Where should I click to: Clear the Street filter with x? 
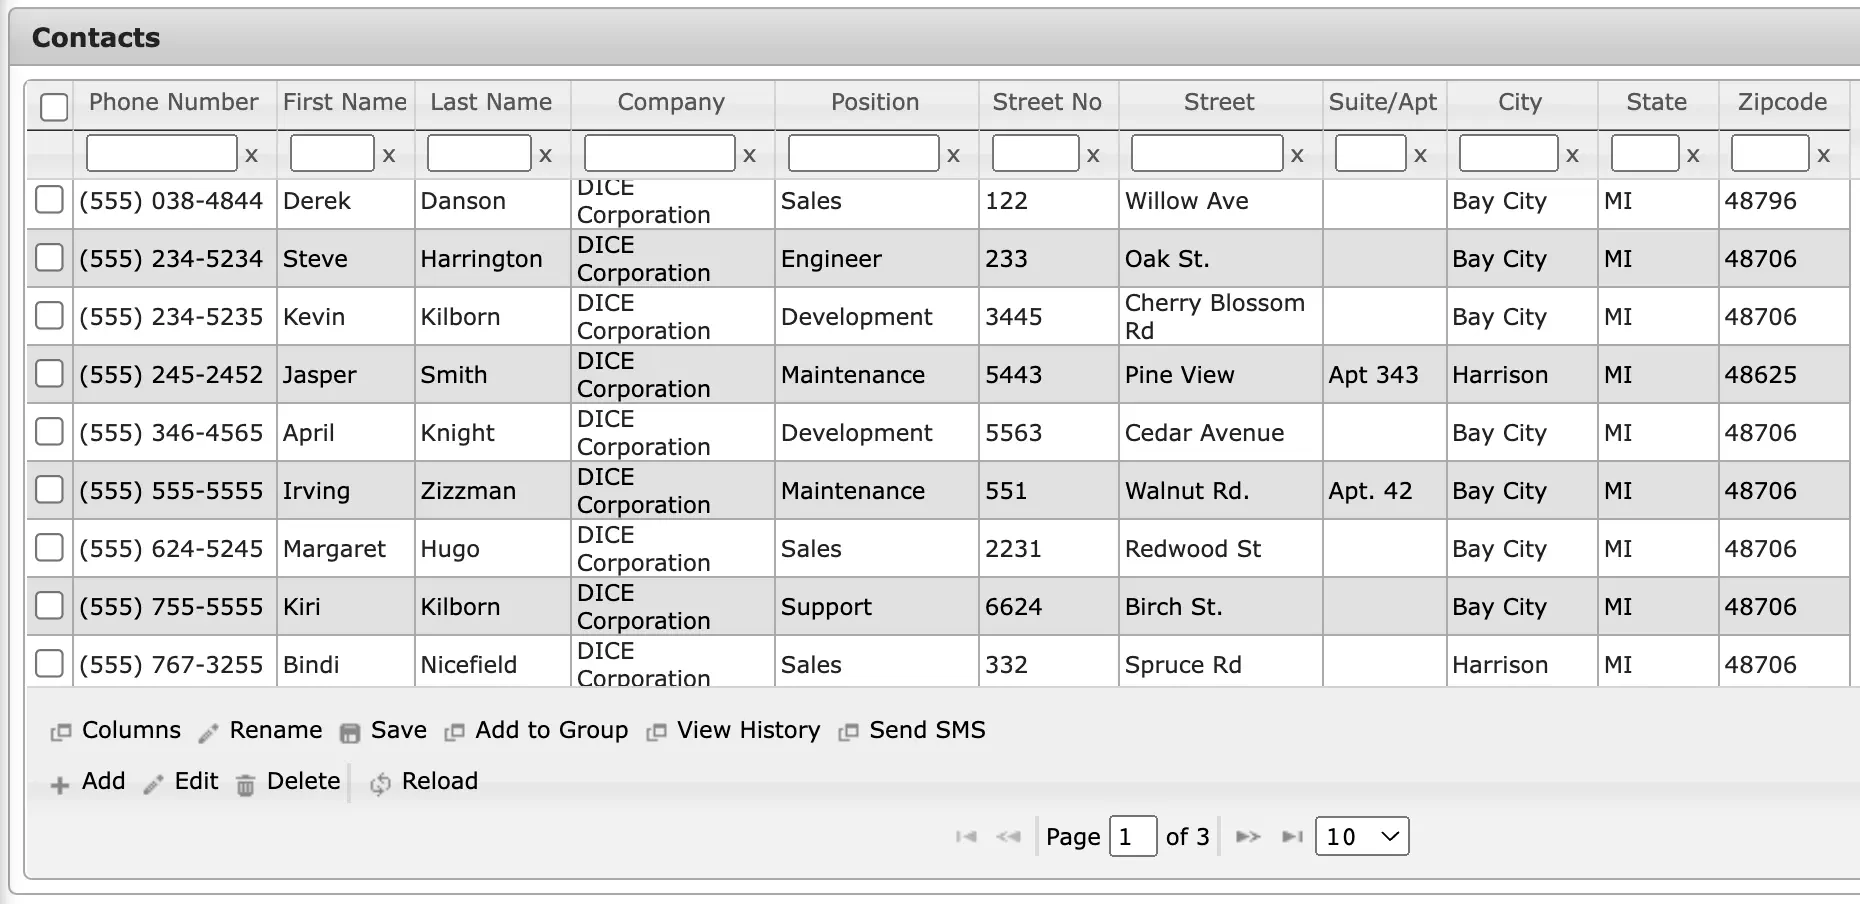tap(1298, 155)
